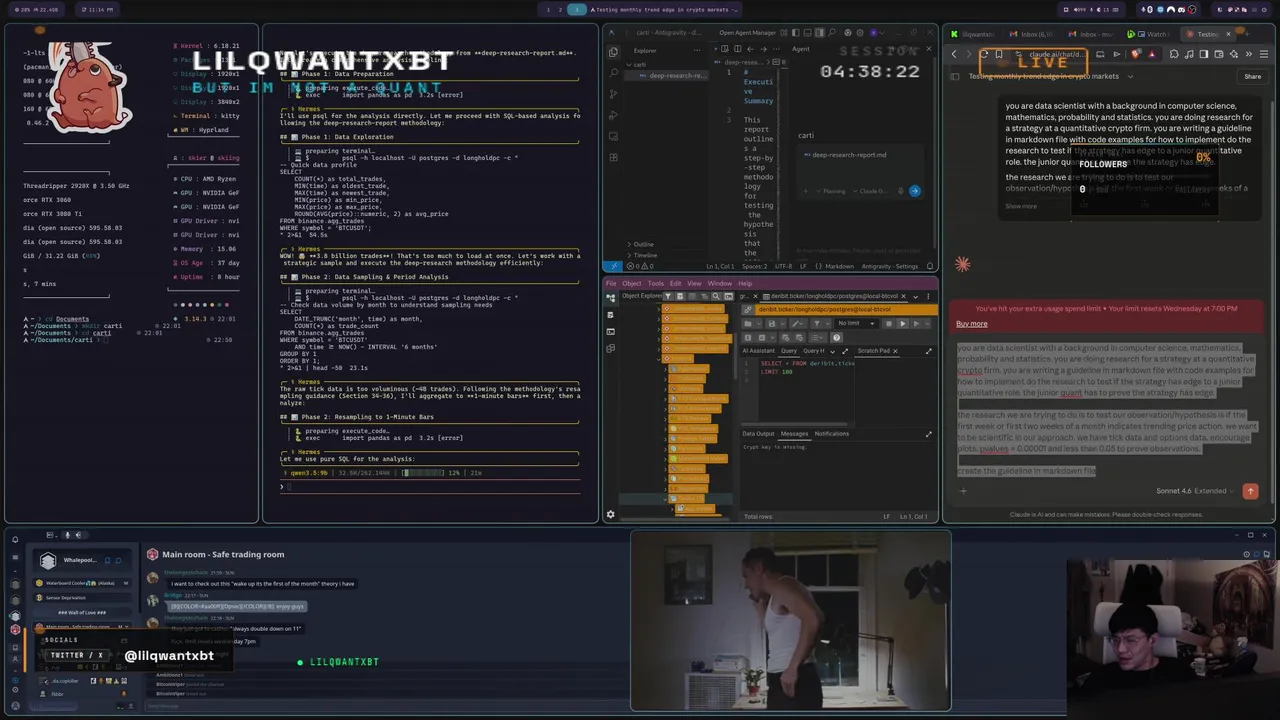Open the browser hamburger menu

[x=1263, y=54]
